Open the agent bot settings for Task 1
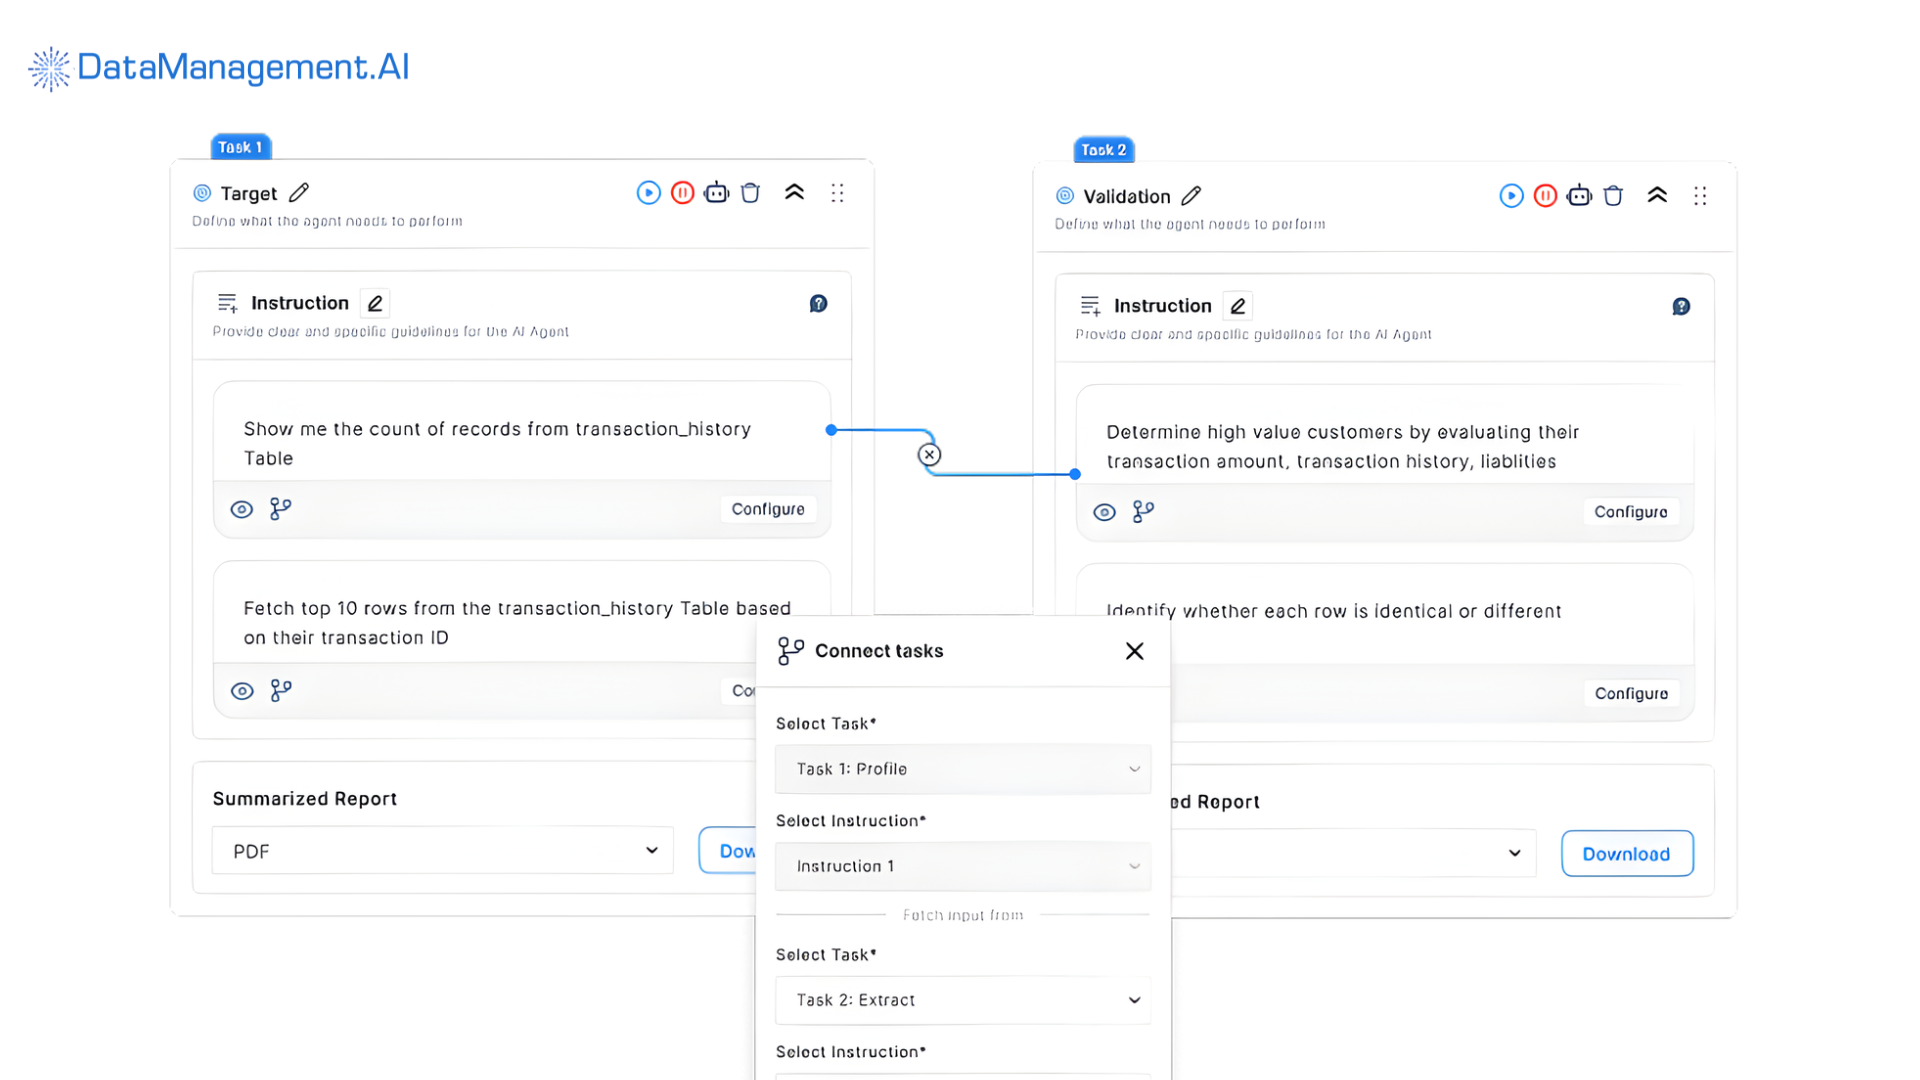1920x1080 pixels. pyautogui.click(x=716, y=192)
